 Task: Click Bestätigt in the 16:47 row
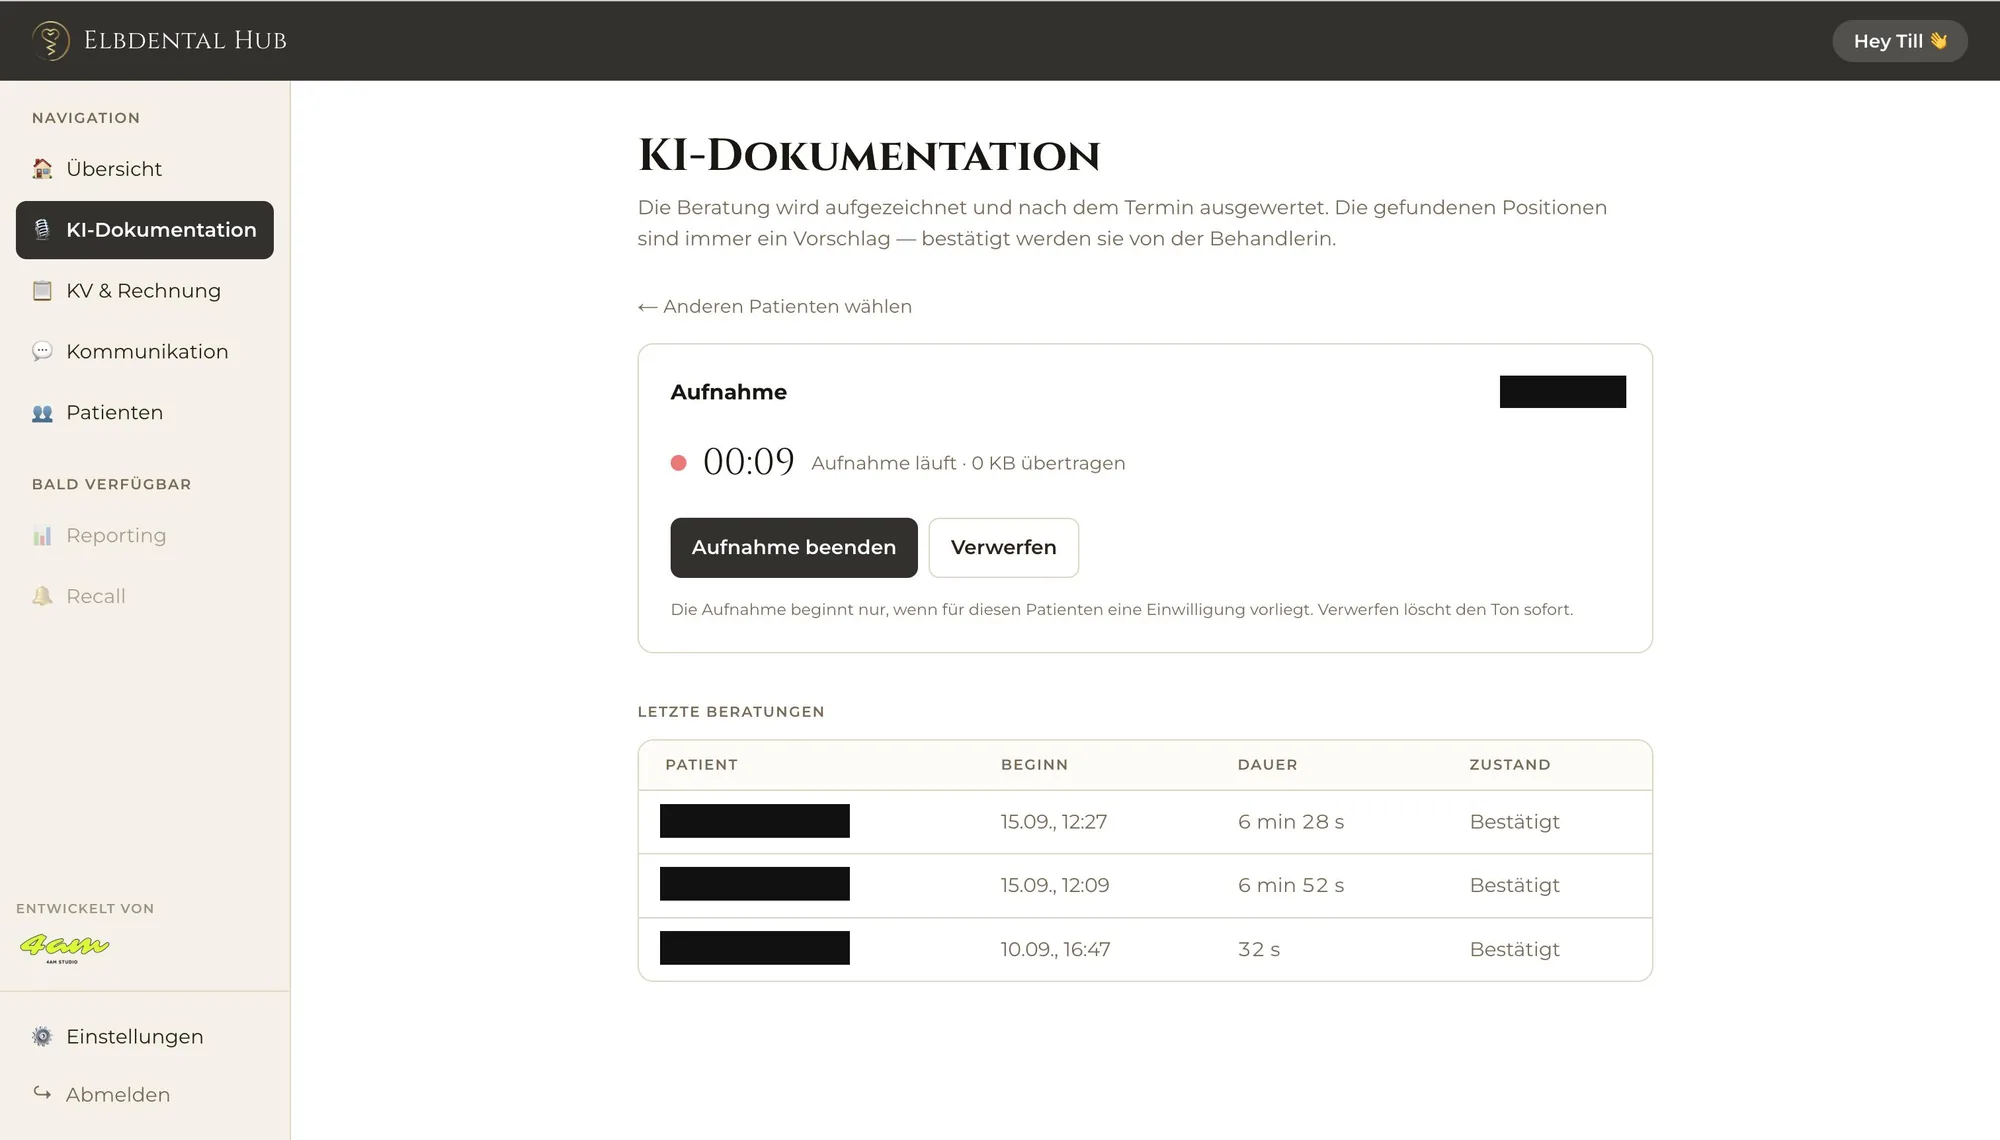tap(1515, 950)
